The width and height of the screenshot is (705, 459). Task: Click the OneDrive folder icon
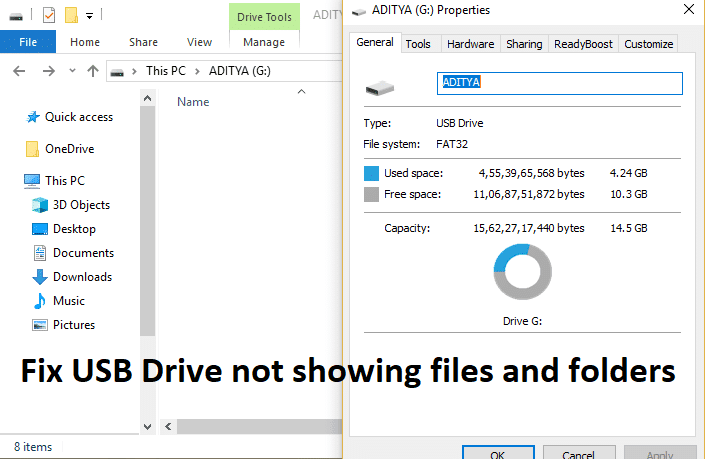[32, 149]
